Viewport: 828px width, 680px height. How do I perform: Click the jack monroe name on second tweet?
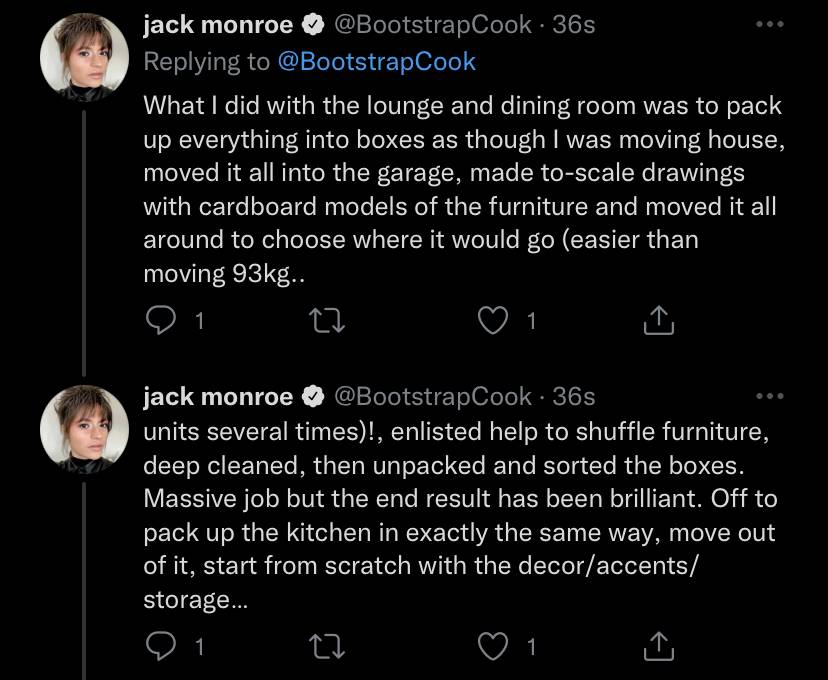(x=218, y=396)
